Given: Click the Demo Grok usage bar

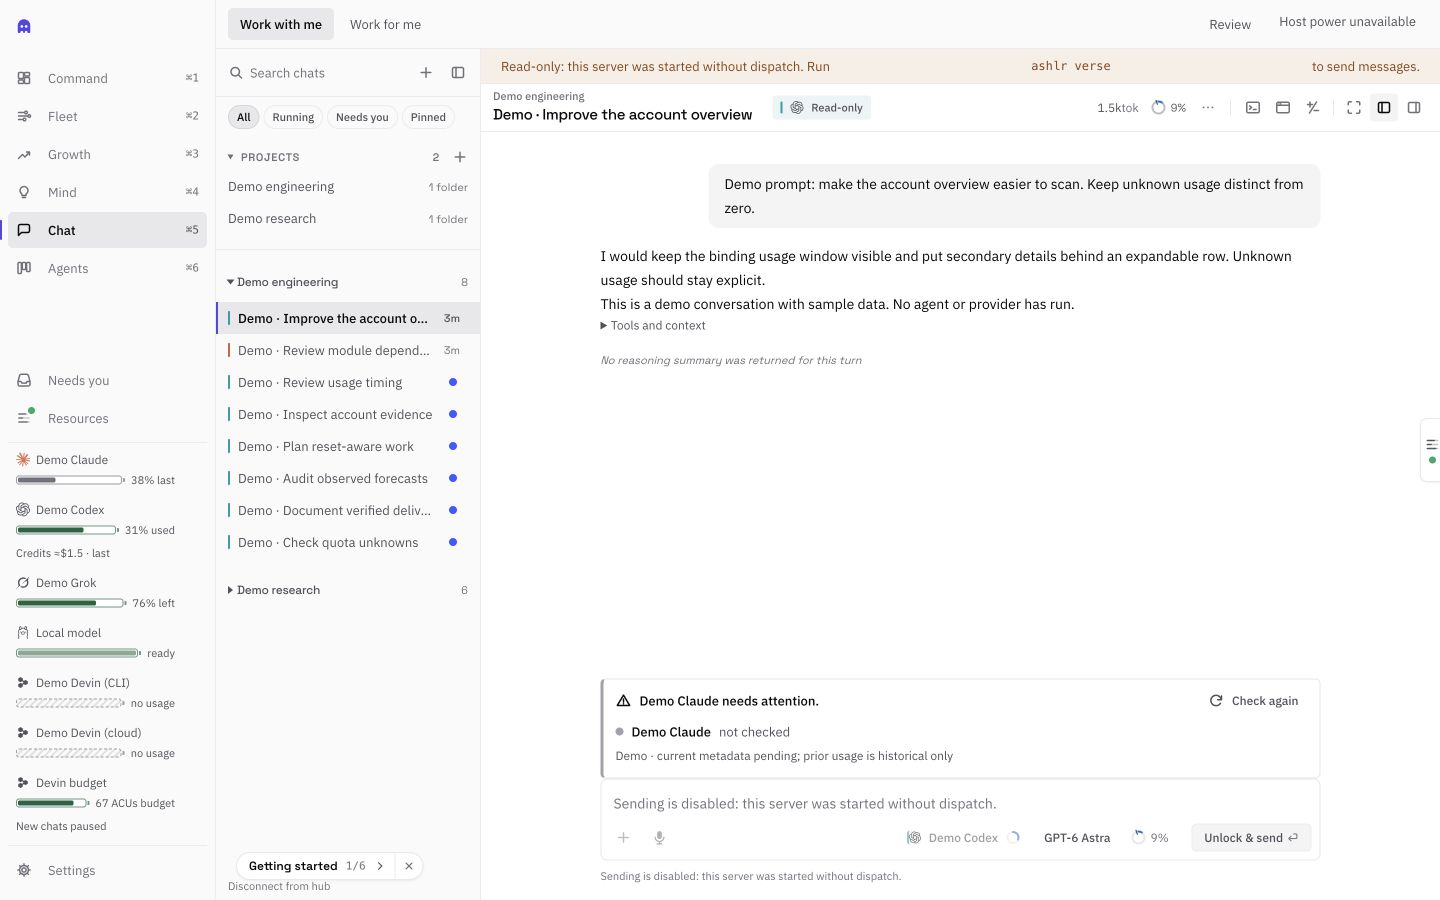Looking at the screenshot, I should [71, 603].
